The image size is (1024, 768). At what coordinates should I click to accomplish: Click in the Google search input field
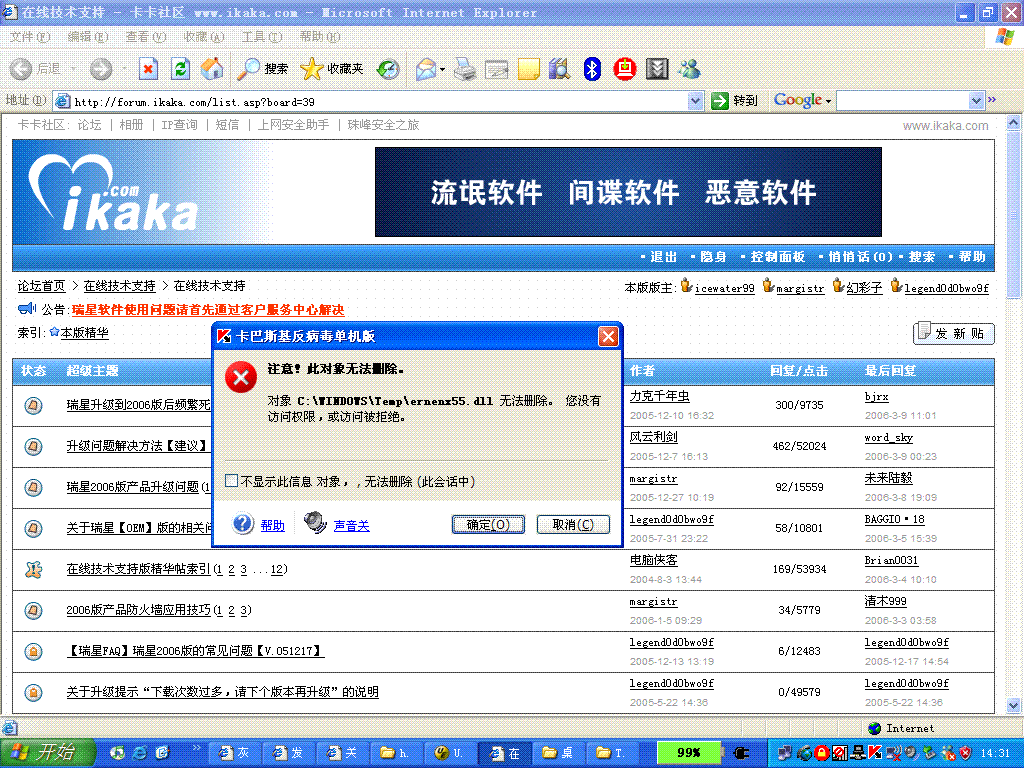902,101
